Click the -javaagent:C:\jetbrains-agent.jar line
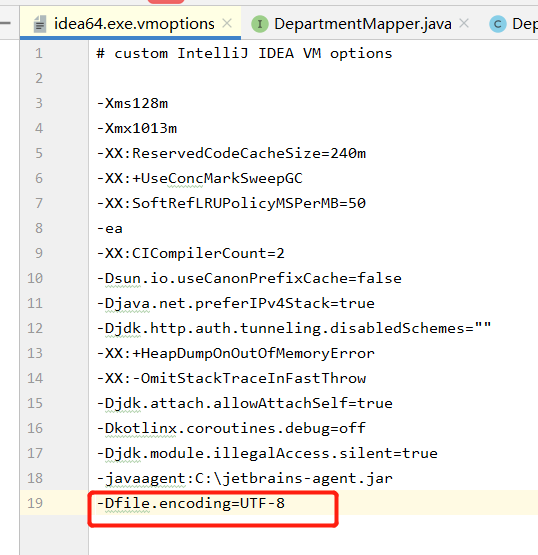Screen dimensions: 538x555 pyautogui.click(x=245, y=478)
